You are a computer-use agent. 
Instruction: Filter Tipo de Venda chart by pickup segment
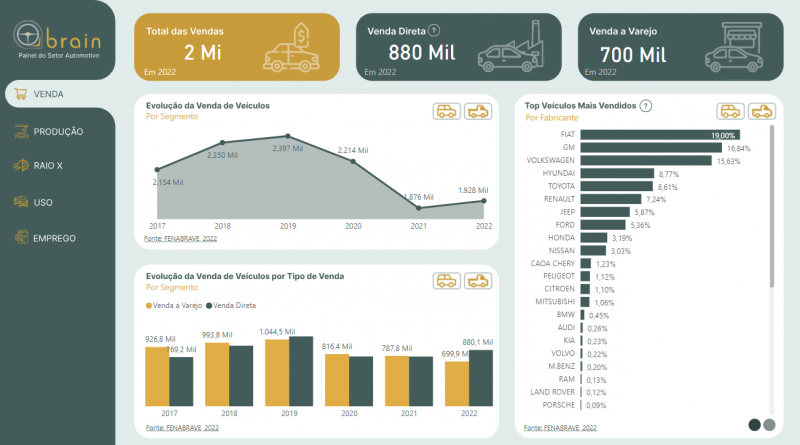[x=478, y=281]
